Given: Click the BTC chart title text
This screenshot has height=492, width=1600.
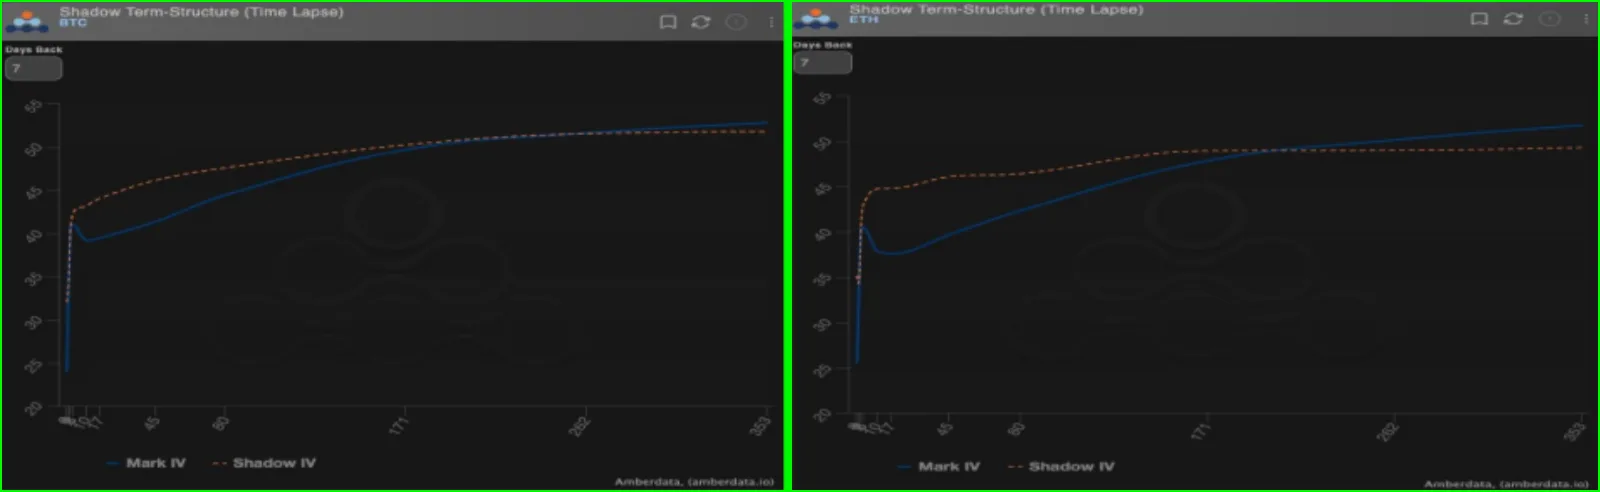Looking at the screenshot, I should tap(201, 12).
